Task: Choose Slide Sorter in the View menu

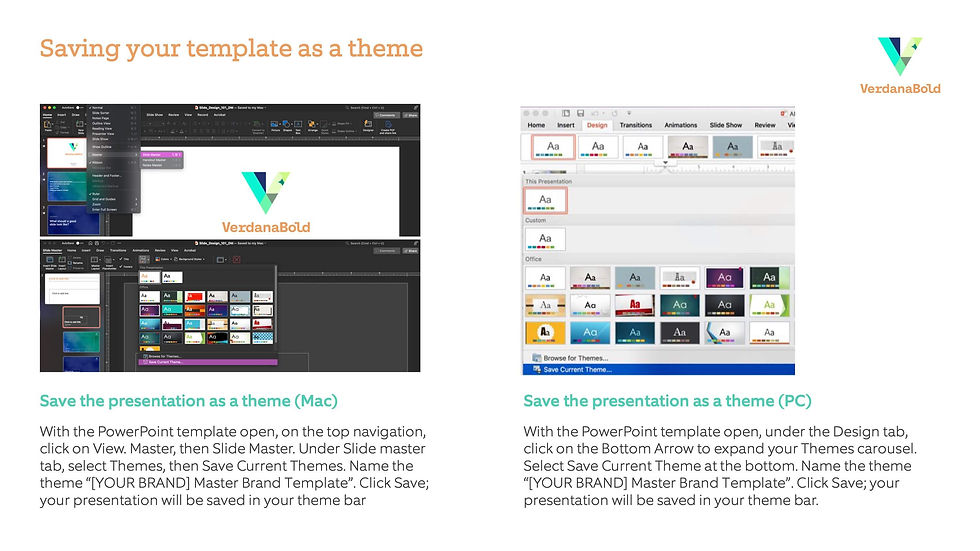Action: (112, 113)
